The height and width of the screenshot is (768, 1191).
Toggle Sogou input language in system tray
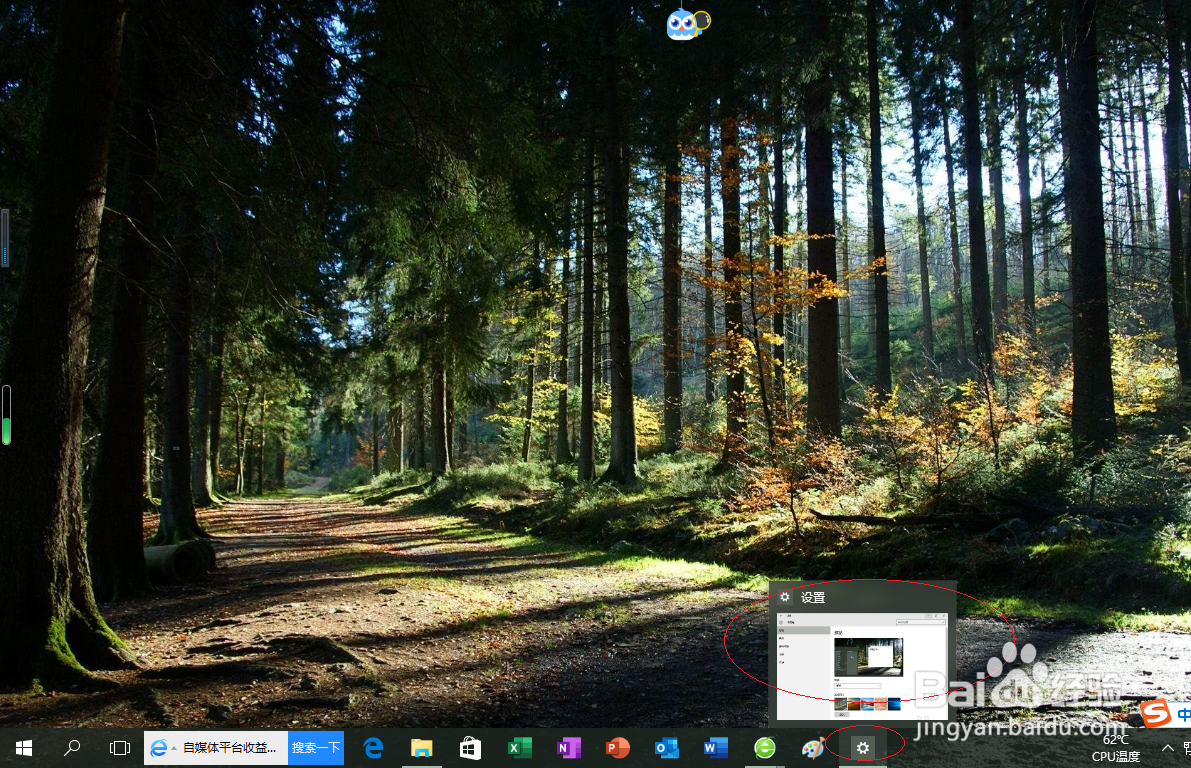(1183, 715)
